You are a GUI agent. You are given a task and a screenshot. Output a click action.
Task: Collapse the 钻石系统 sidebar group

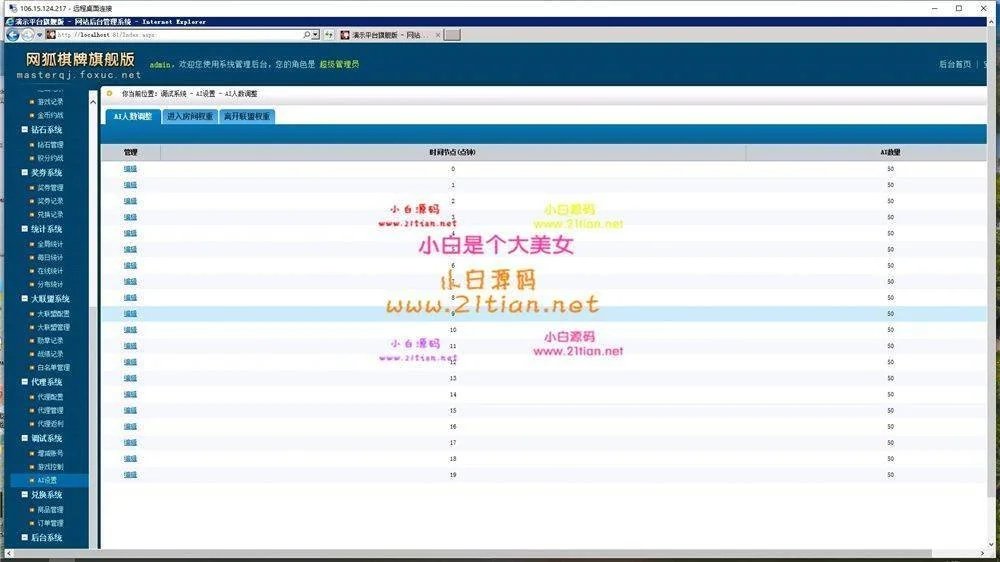[25, 130]
